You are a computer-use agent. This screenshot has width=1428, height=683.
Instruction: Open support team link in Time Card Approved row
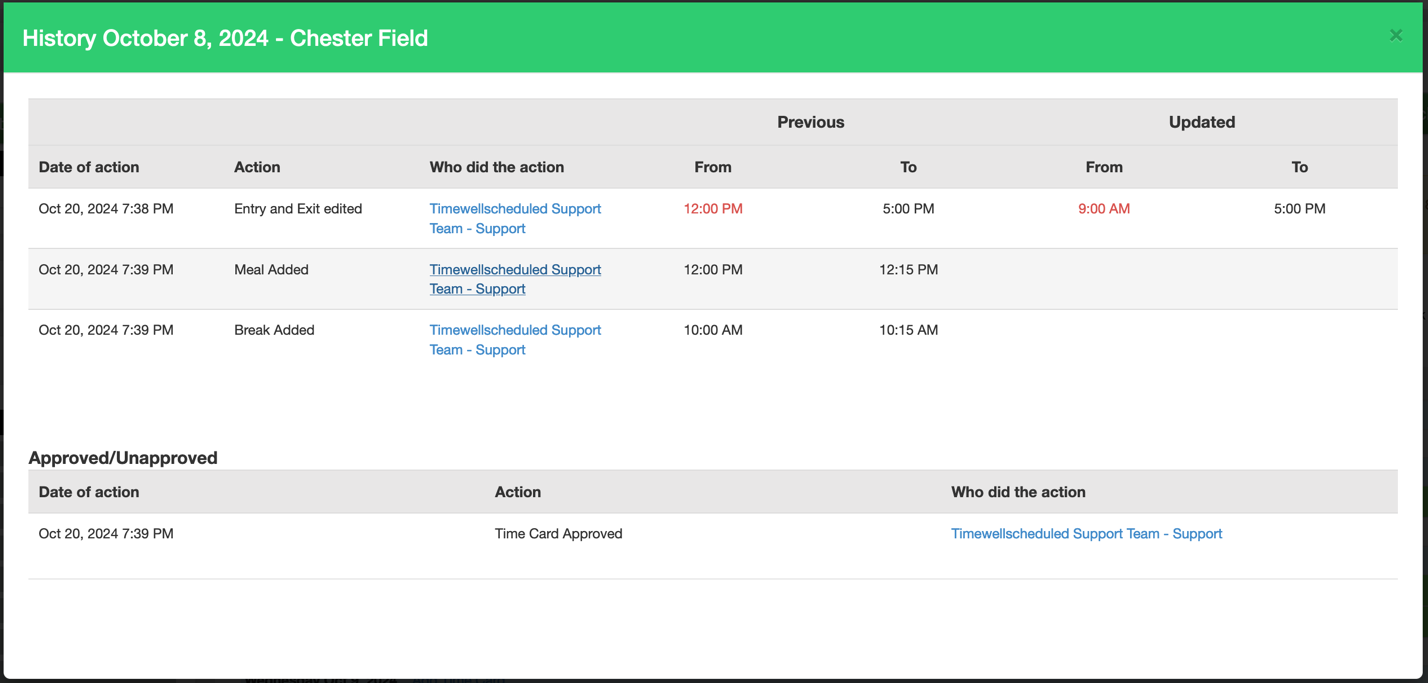click(1086, 534)
